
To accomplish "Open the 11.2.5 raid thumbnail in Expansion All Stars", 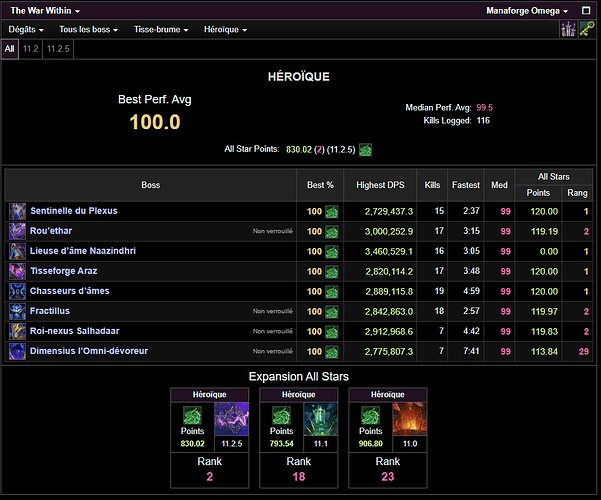I will point(230,420).
